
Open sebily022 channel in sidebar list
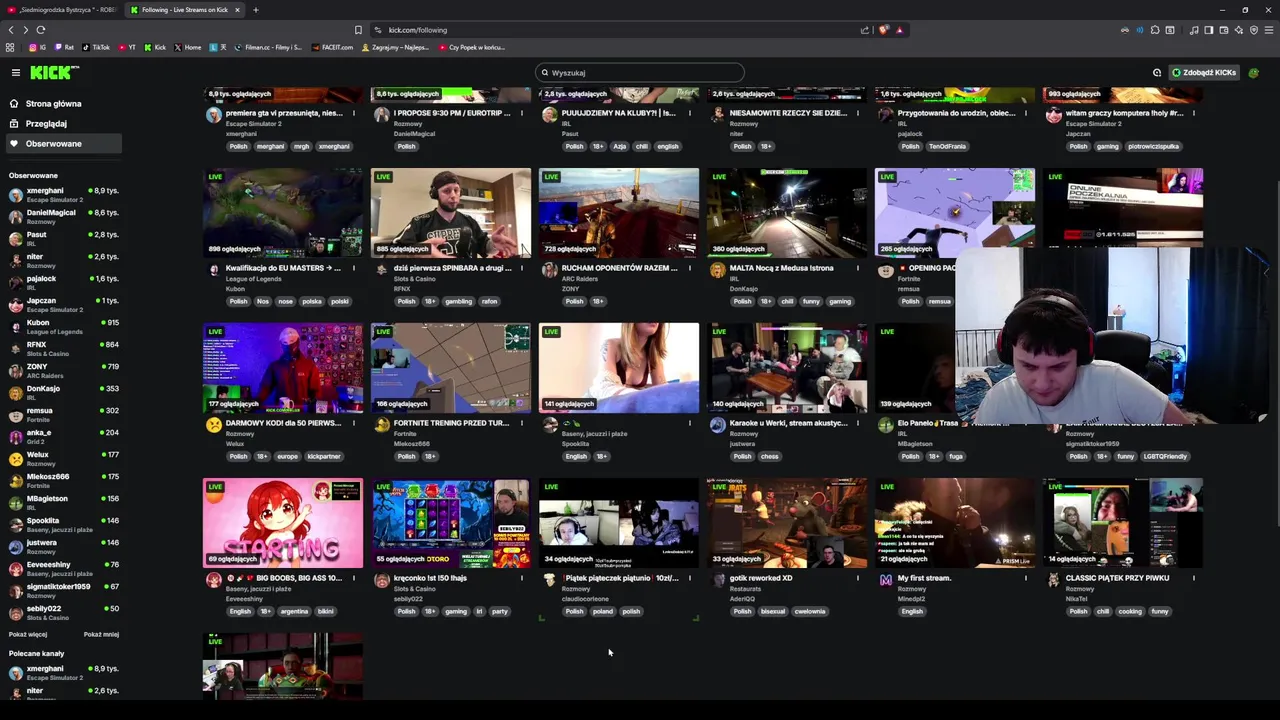(64, 612)
